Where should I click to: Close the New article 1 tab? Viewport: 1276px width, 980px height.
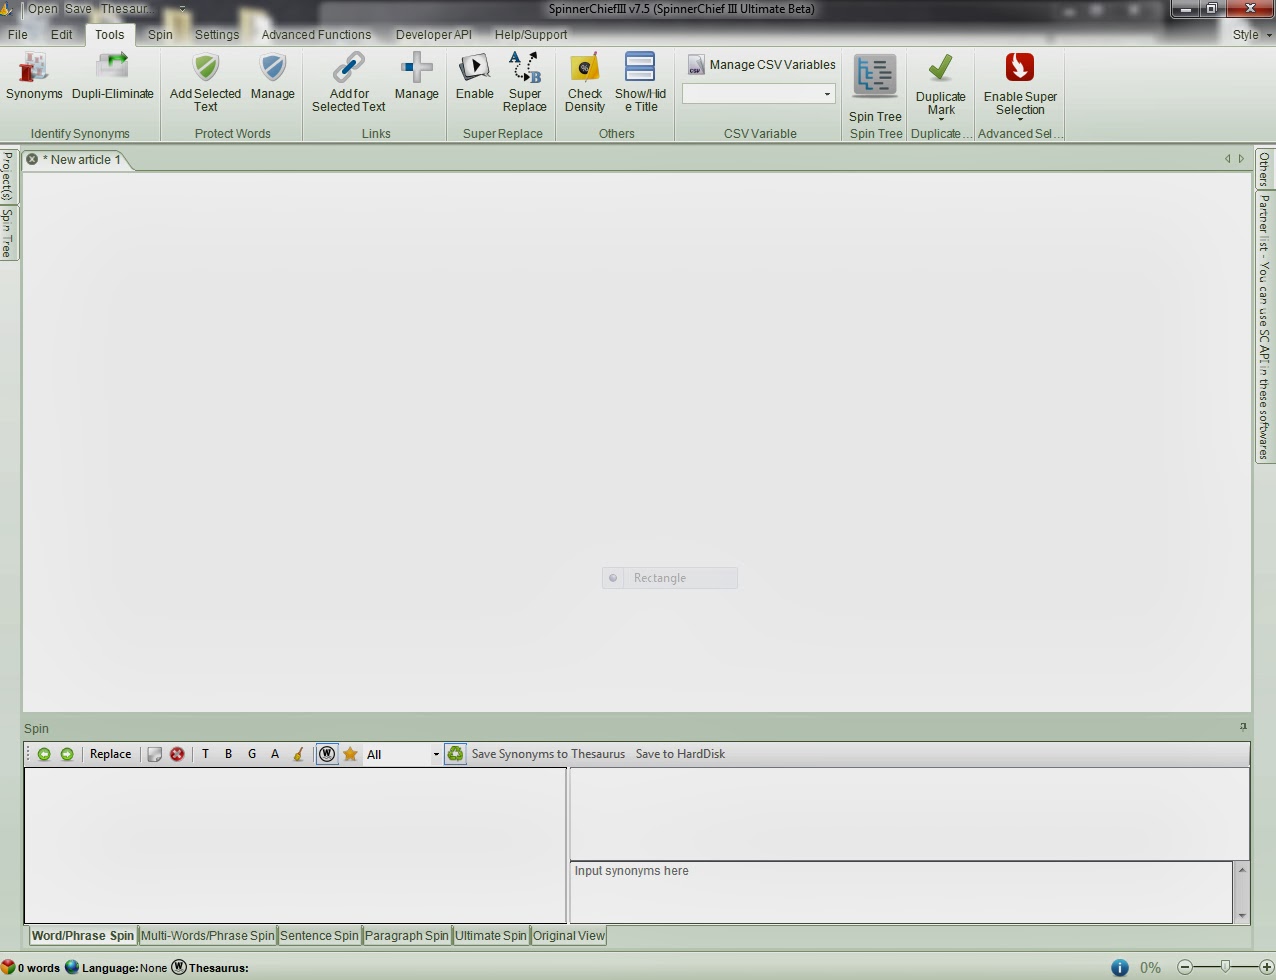[32, 159]
